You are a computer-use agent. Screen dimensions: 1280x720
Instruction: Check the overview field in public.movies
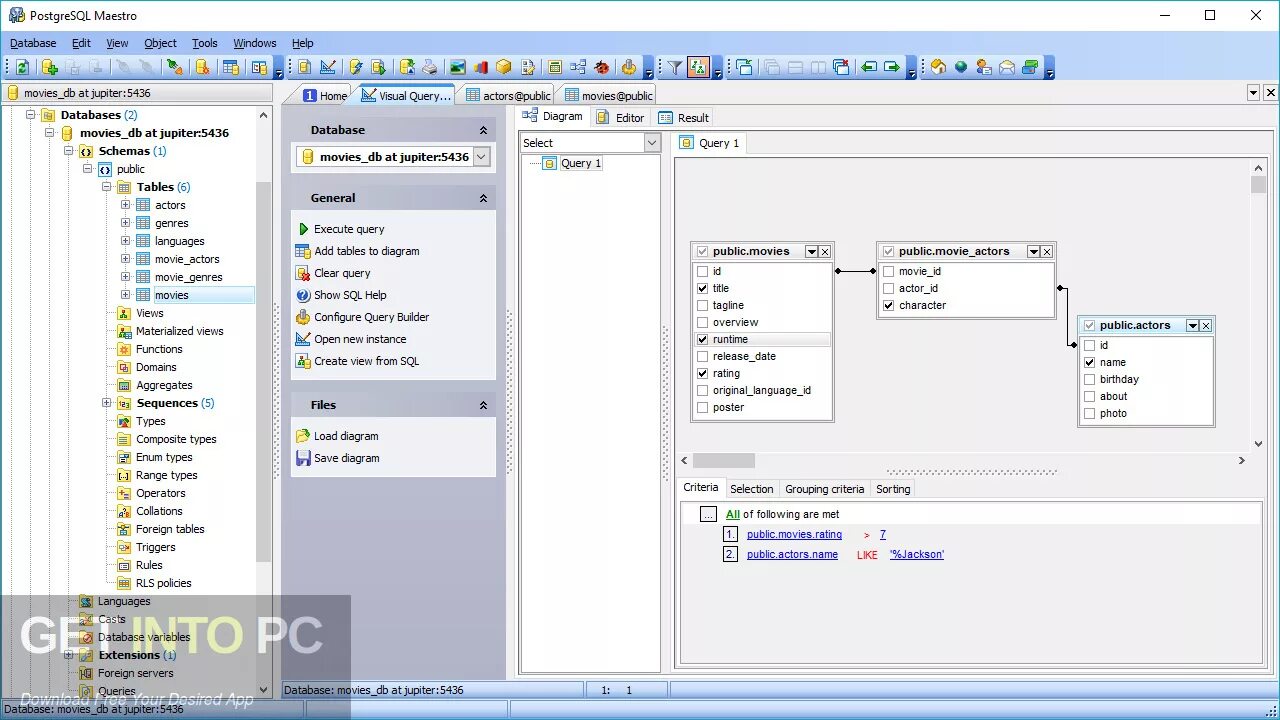[x=702, y=322]
